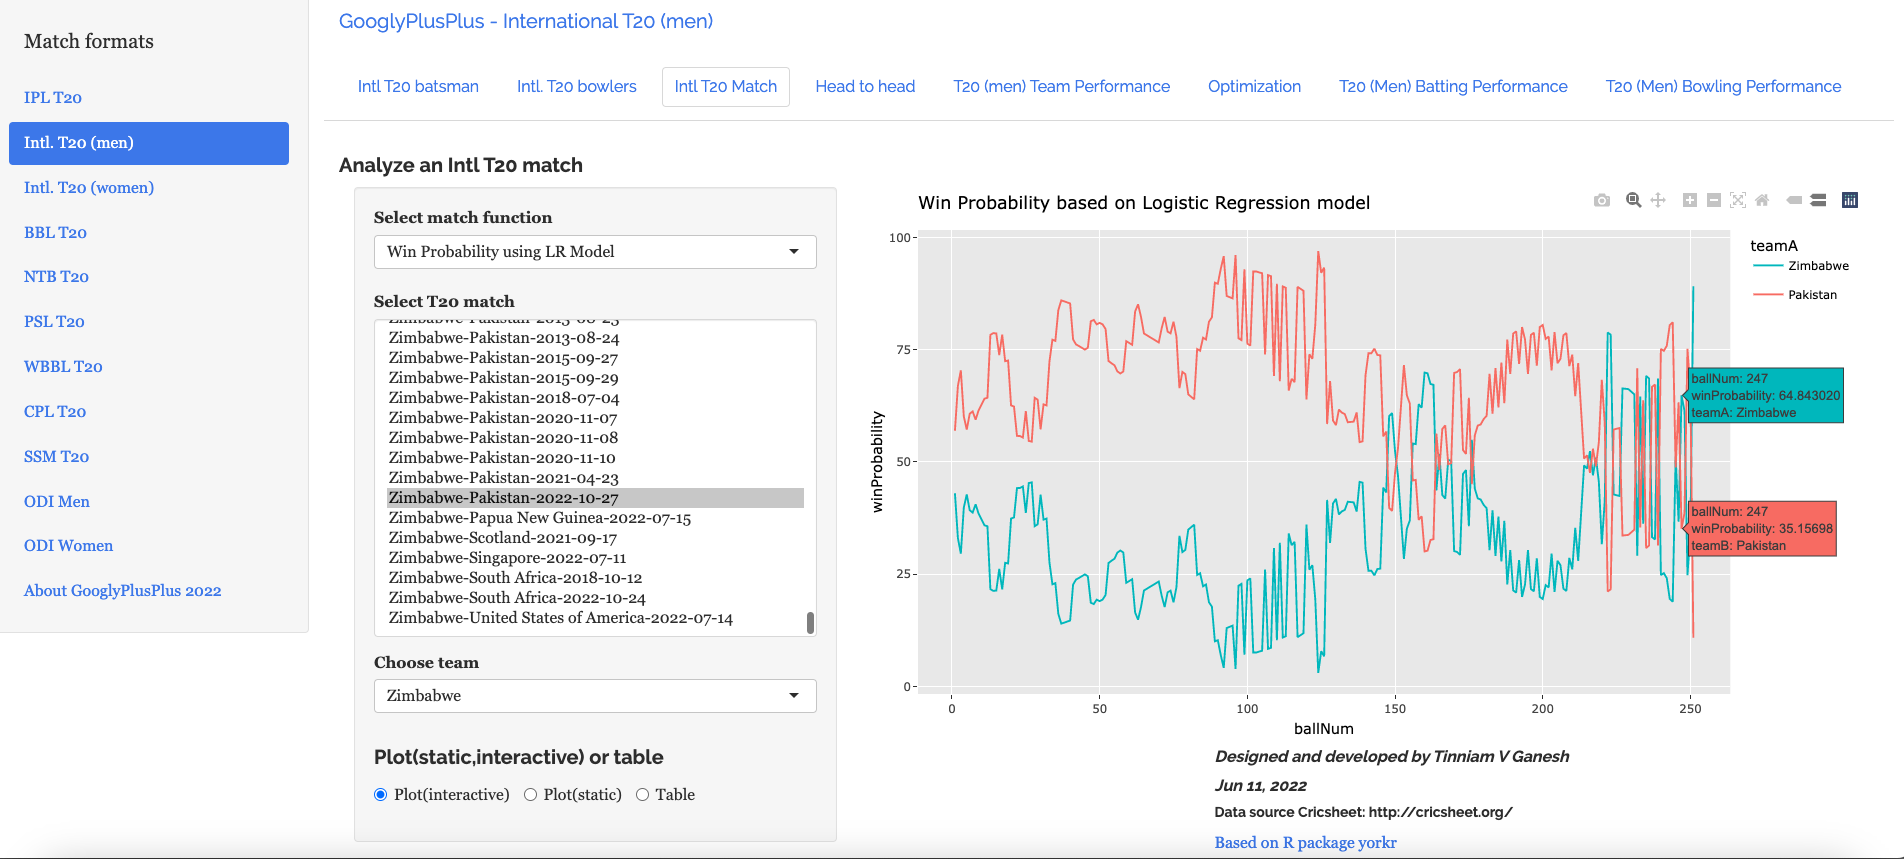Follow the Based on R package yorkr link
This screenshot has height=859, width=1904.
[1305, 843]
